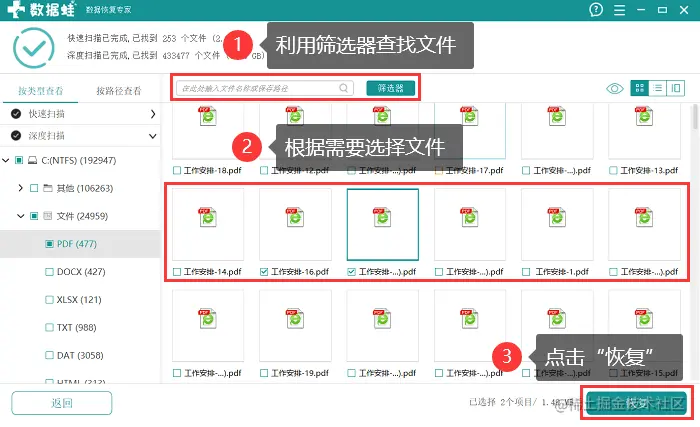Viewport: 700px width, 427px height.
Task: Click PDF icon of 工作安排-14.pdf
Action: [x=208, y=218]
